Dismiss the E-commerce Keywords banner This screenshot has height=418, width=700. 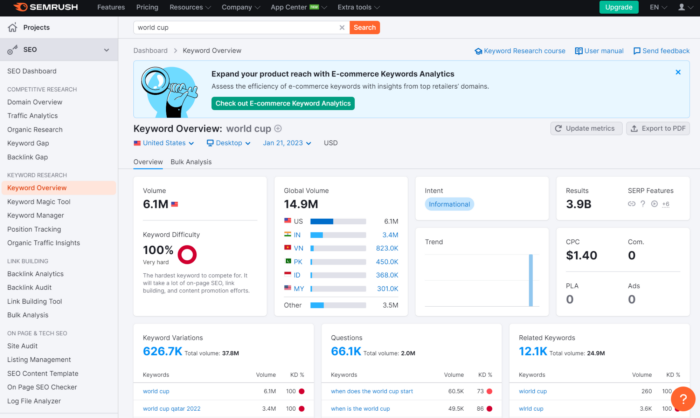point(678,72)
